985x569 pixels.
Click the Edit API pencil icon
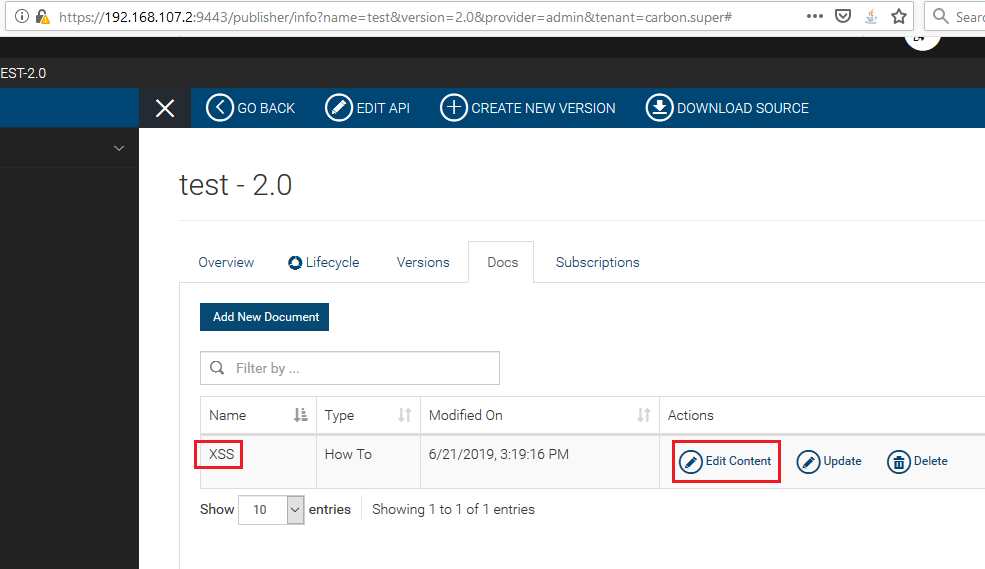[339, 108]
